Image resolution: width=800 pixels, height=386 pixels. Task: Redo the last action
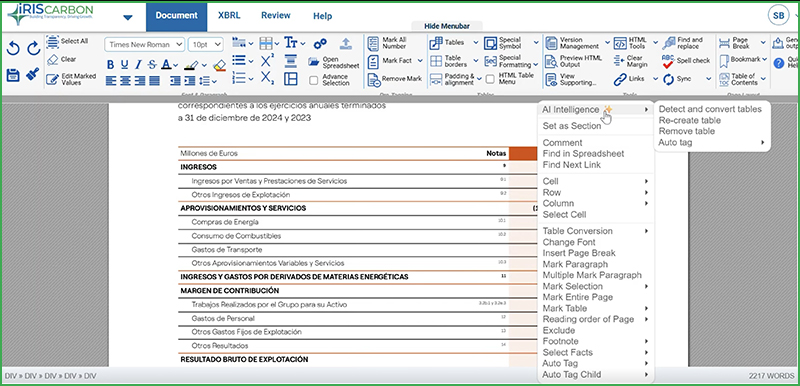[34, 49]
